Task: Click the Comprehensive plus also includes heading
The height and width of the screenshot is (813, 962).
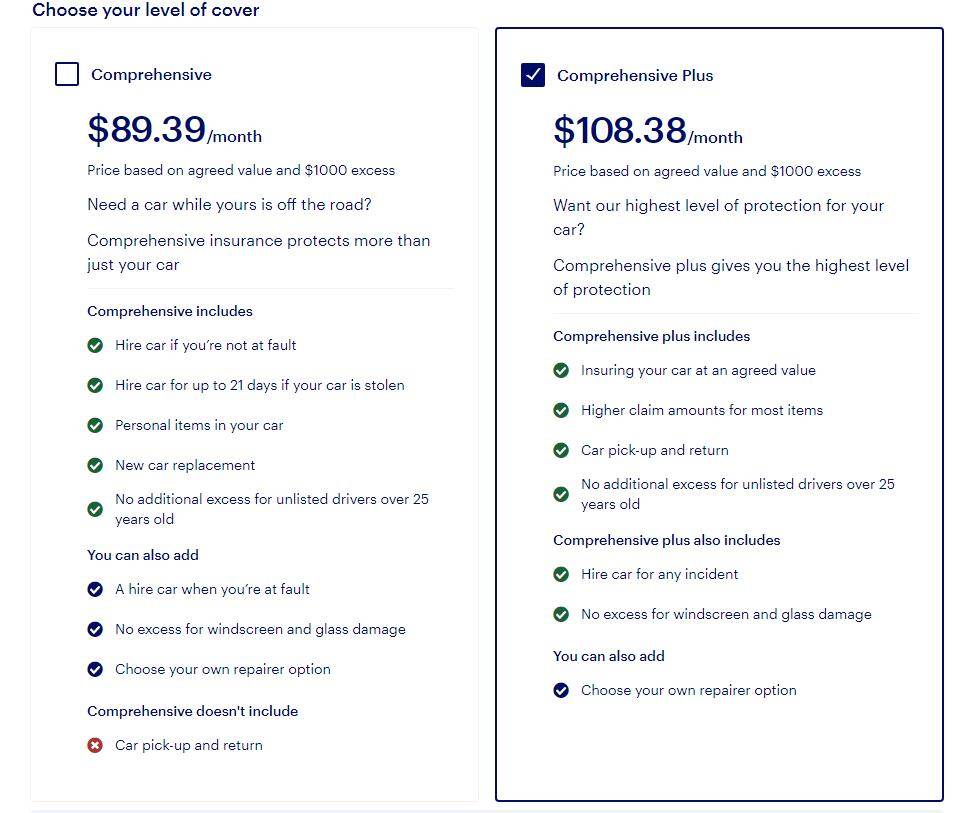Action: tap(667, 540)
